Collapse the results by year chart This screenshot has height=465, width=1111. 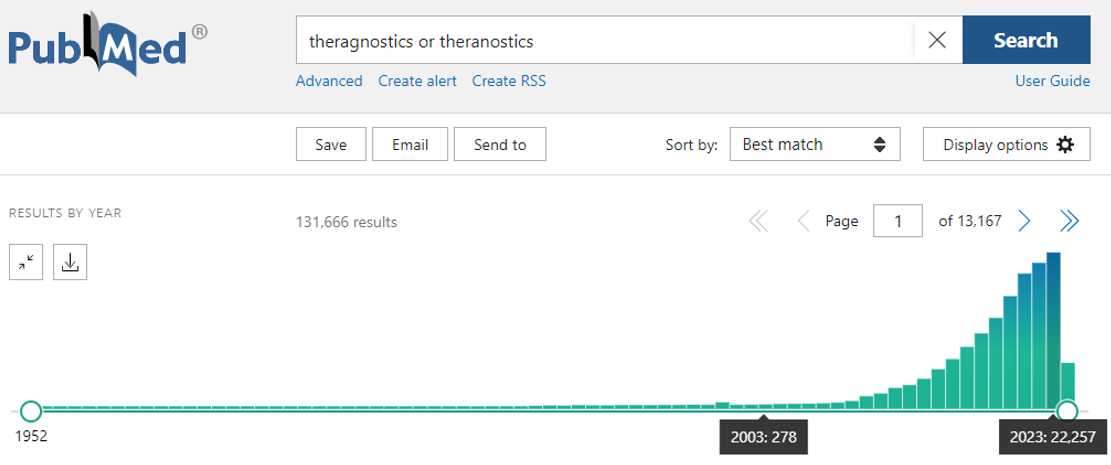click(x=26, y=262)
